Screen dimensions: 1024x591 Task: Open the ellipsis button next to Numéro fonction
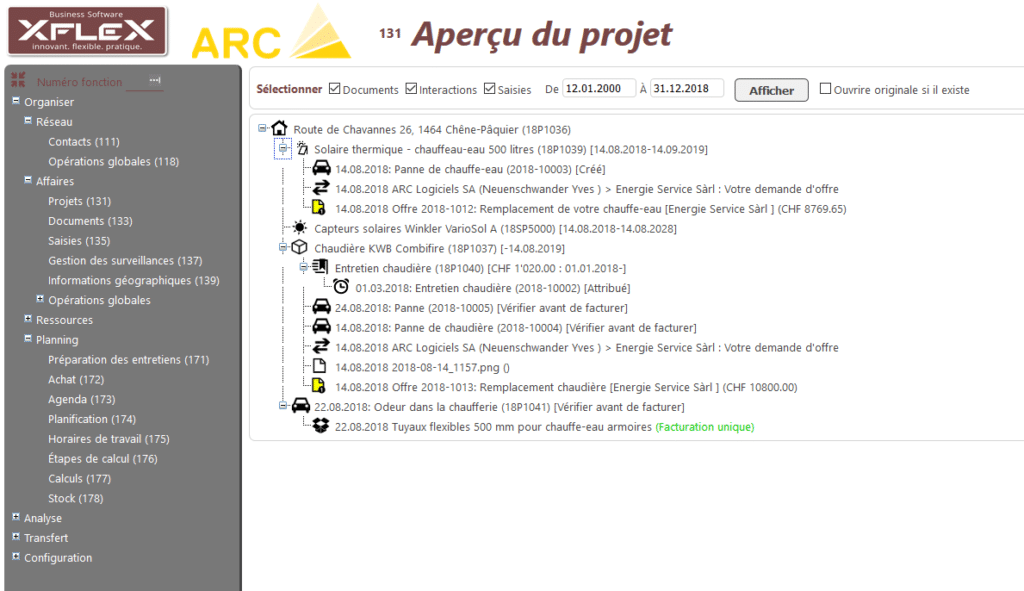pyautogui.click(x=155, y=80)
